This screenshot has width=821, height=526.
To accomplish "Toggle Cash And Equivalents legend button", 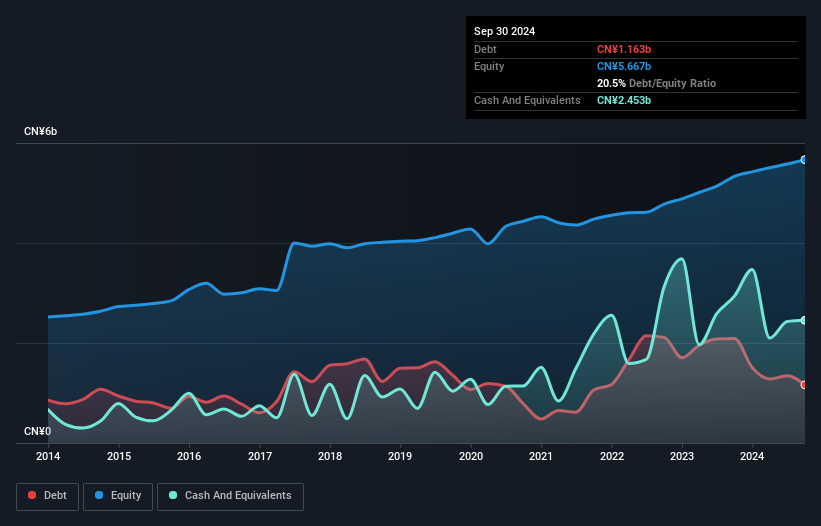I will tap(230, 496).
